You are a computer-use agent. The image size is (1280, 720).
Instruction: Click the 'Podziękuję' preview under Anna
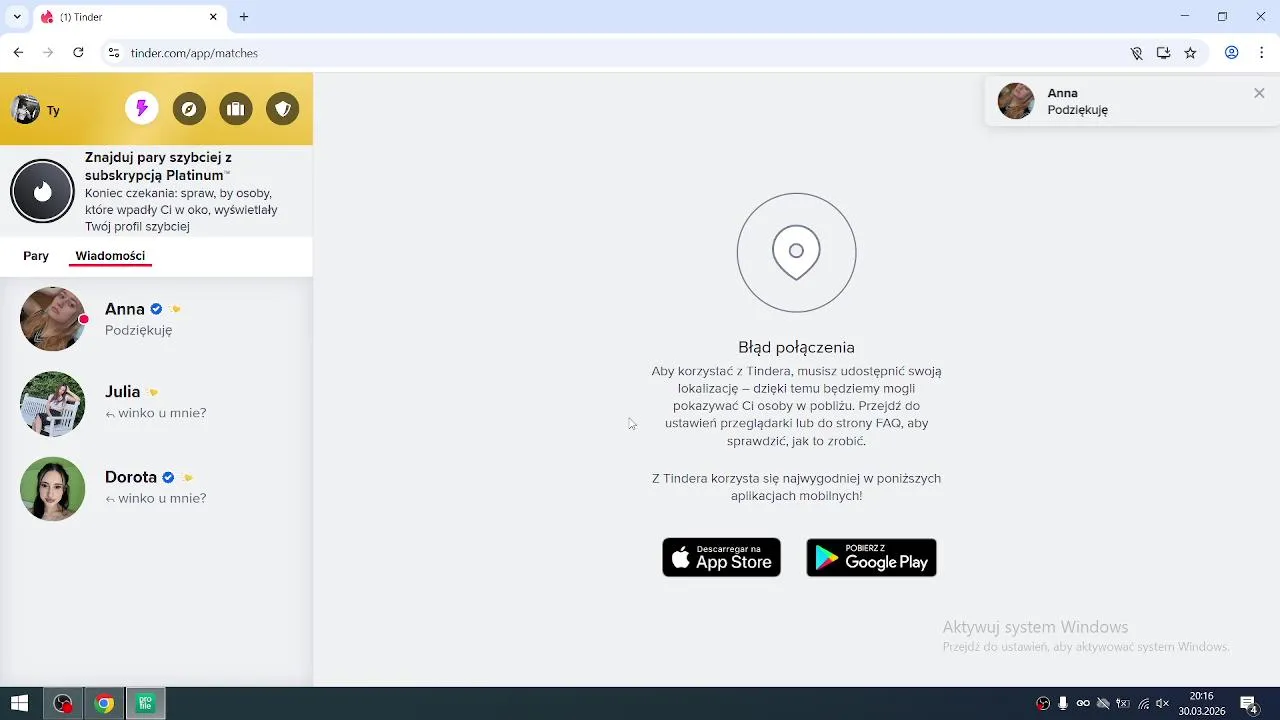pyautogui.click(x=138, y=330)
